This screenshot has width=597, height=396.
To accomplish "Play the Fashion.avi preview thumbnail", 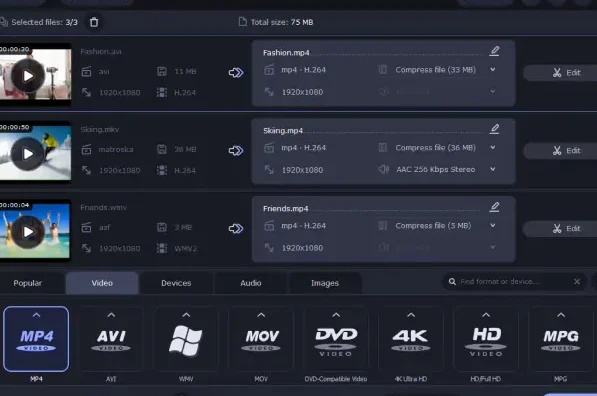I will point(28,76).
